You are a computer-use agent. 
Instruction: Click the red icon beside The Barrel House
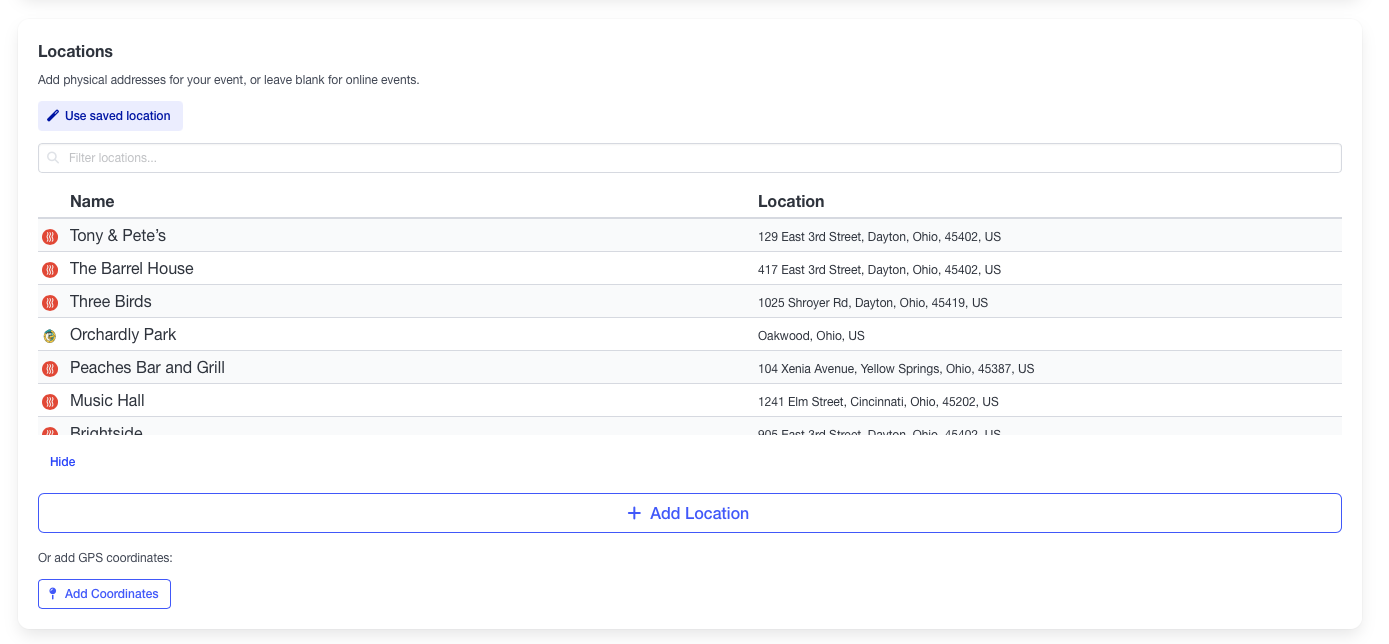point(50,270)
